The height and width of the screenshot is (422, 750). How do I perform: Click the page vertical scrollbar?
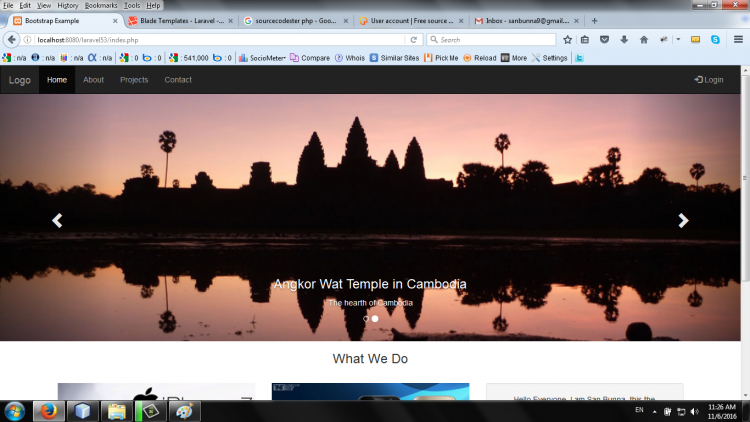coord(745,178)
